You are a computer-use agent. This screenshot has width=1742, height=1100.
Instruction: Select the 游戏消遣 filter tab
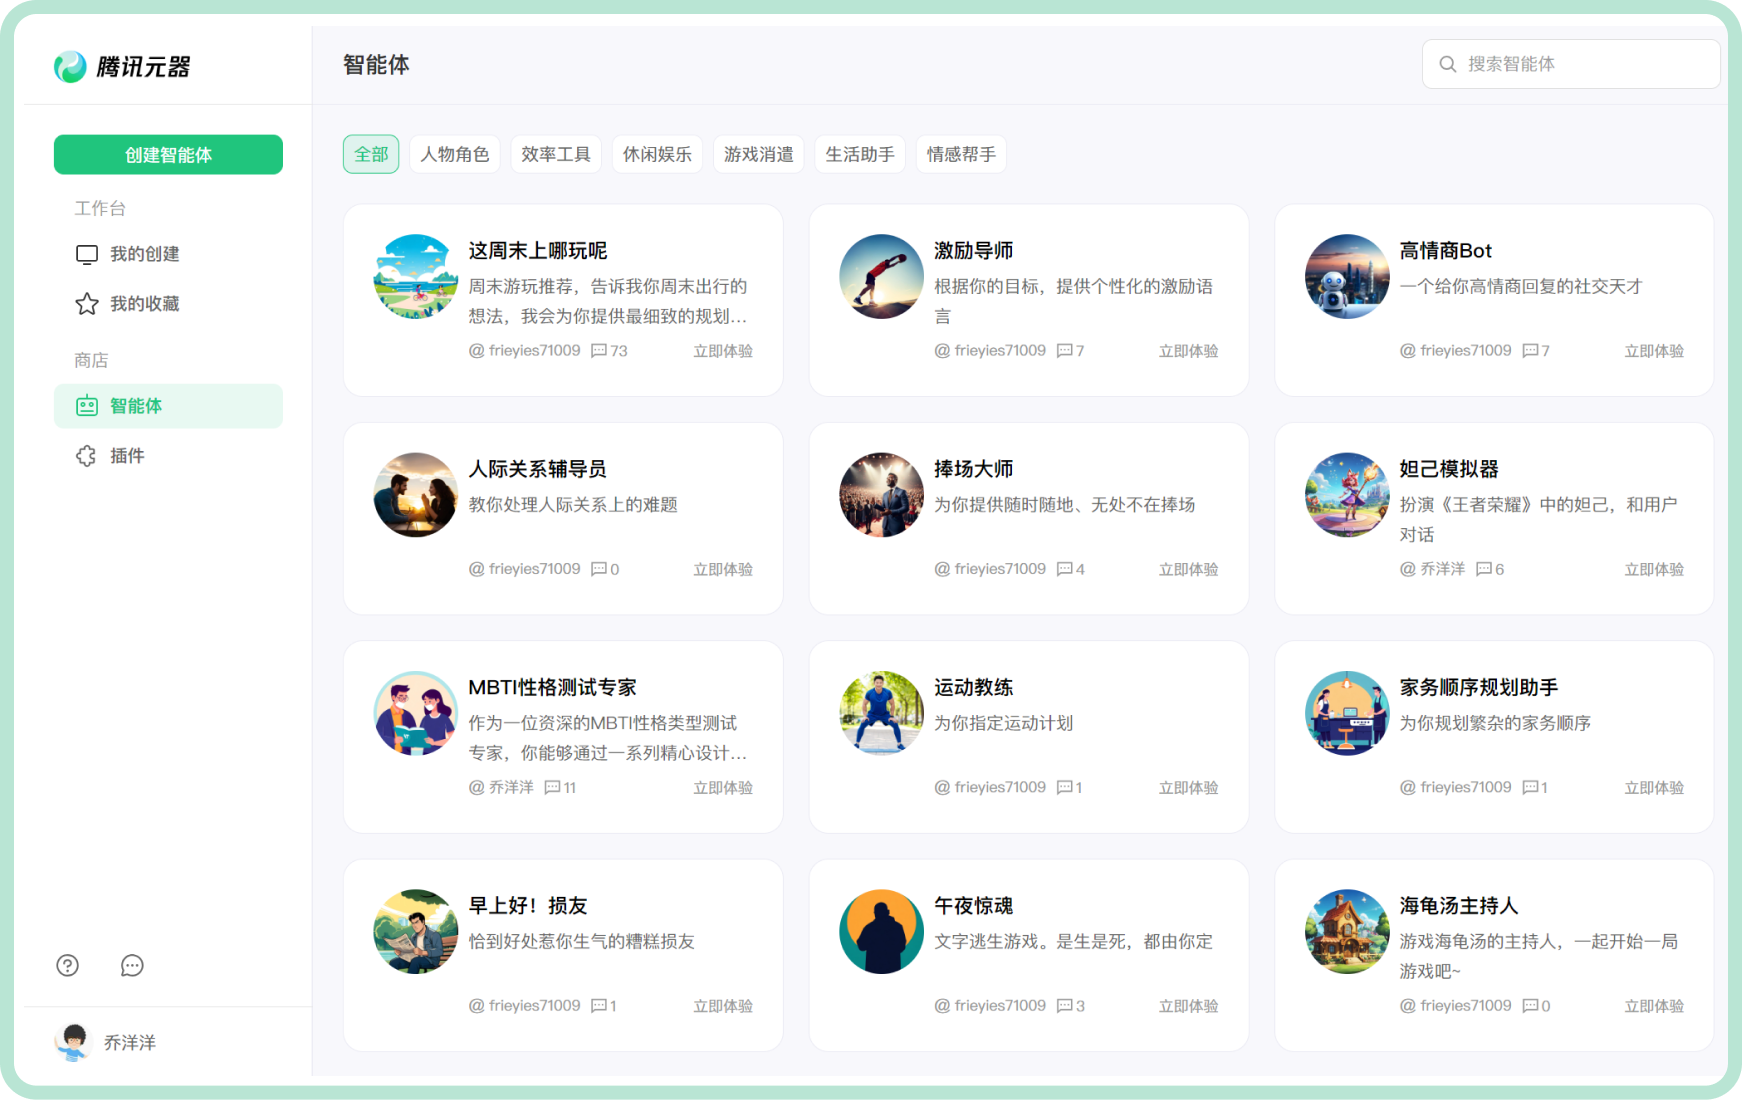tap(758, 154)
